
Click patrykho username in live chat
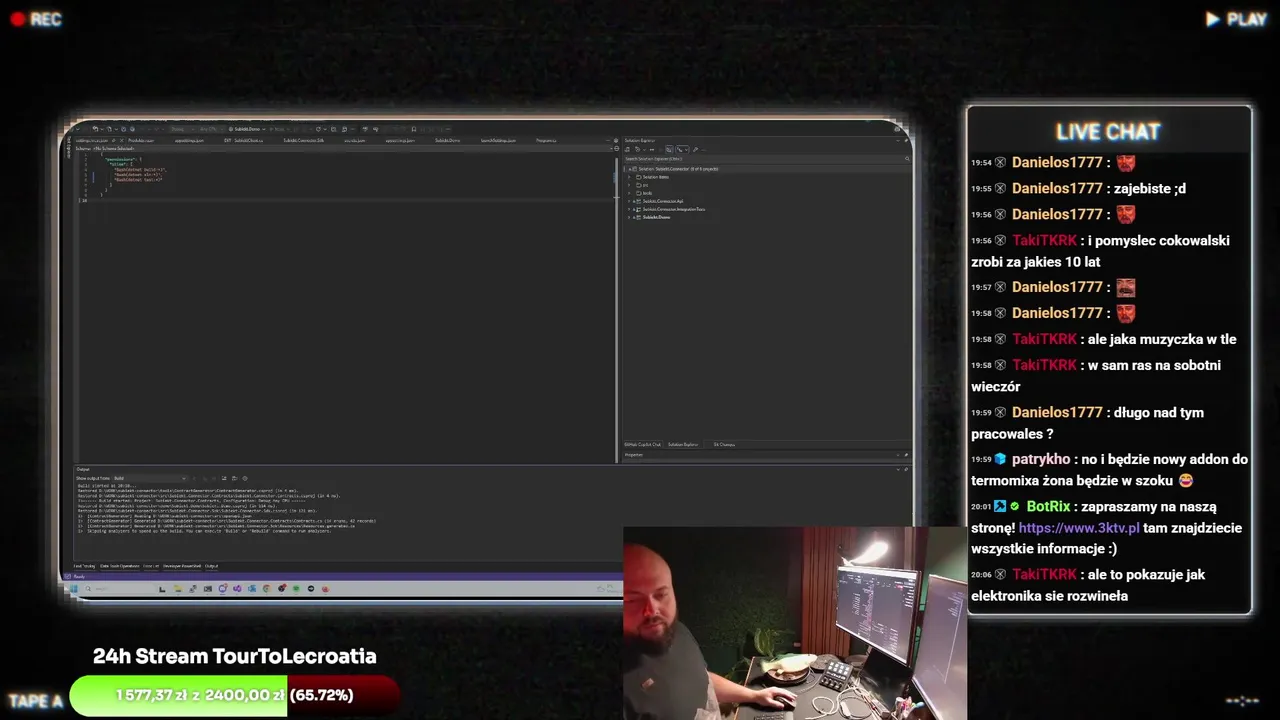click(x=1041, y=459)
